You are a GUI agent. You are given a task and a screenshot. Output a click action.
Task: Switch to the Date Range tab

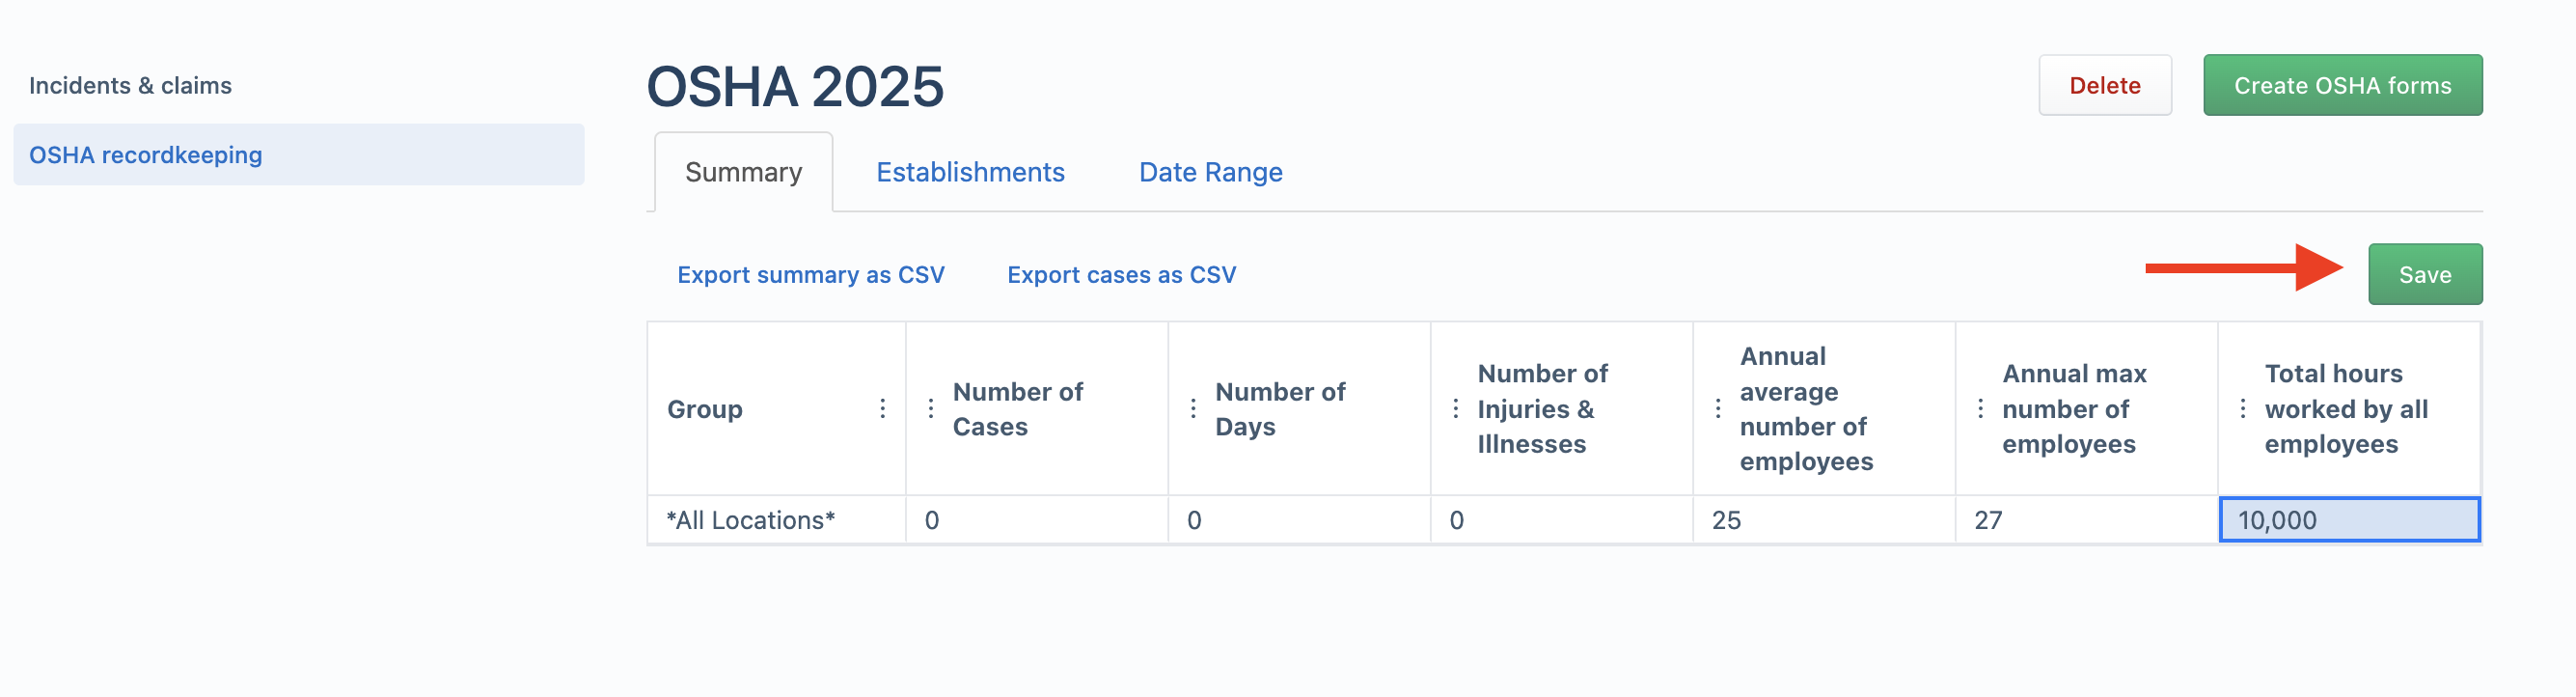coord(1210,172)
